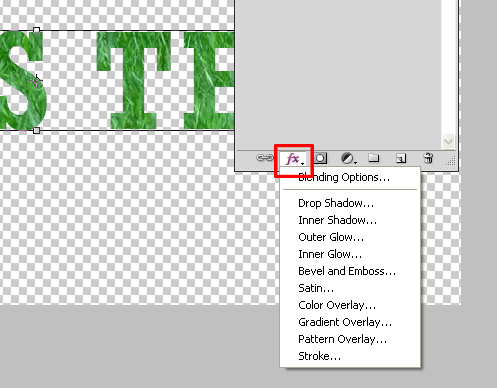Choose Bevel and Emboss option
The width and height of the screenshot is (497, 388).
click(x=347, y=271)
